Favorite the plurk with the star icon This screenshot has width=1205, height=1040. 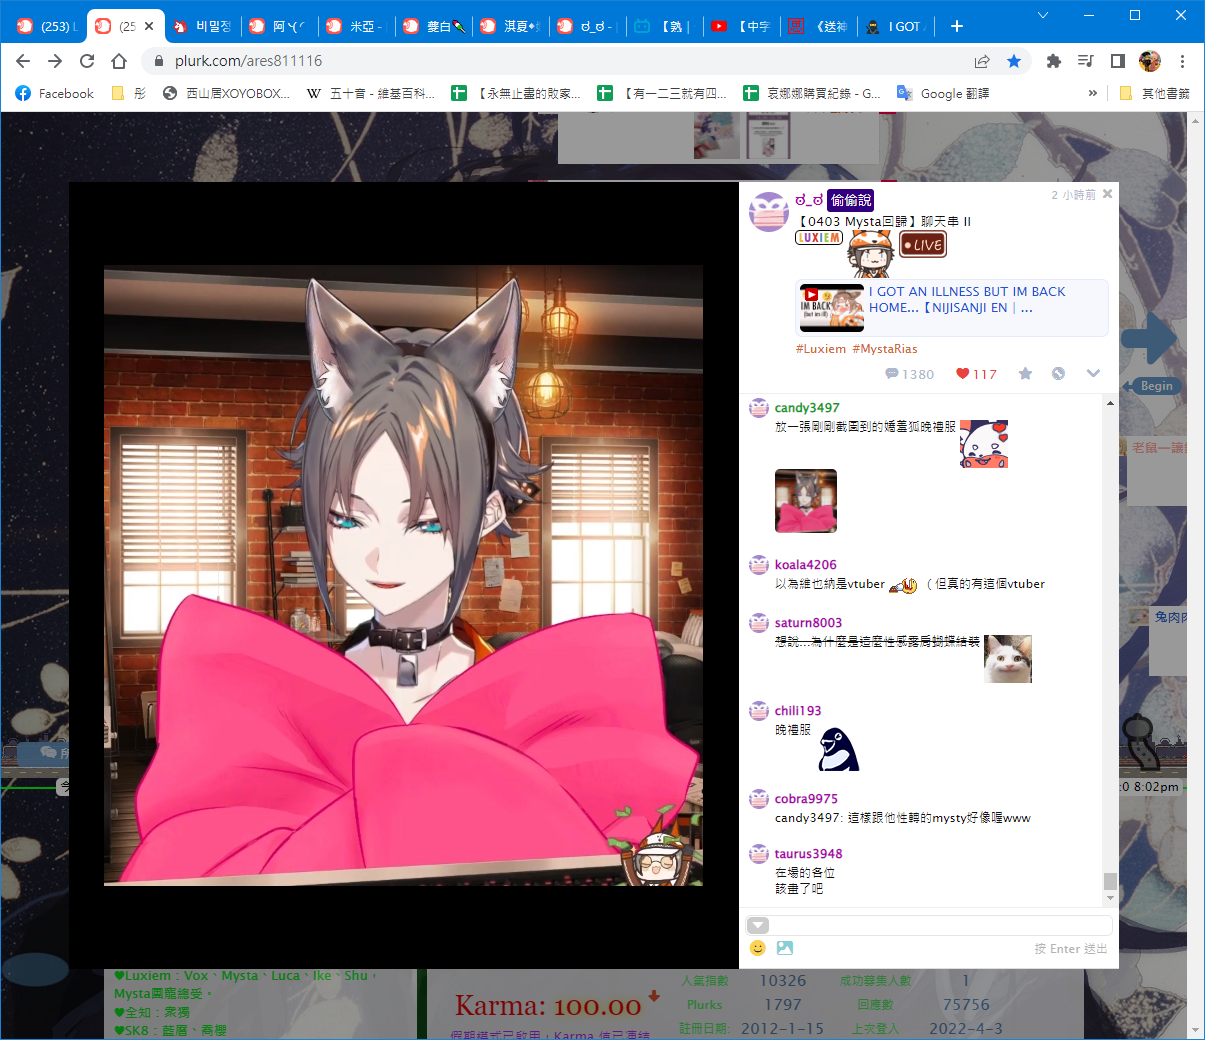[x=1025, y=374]
